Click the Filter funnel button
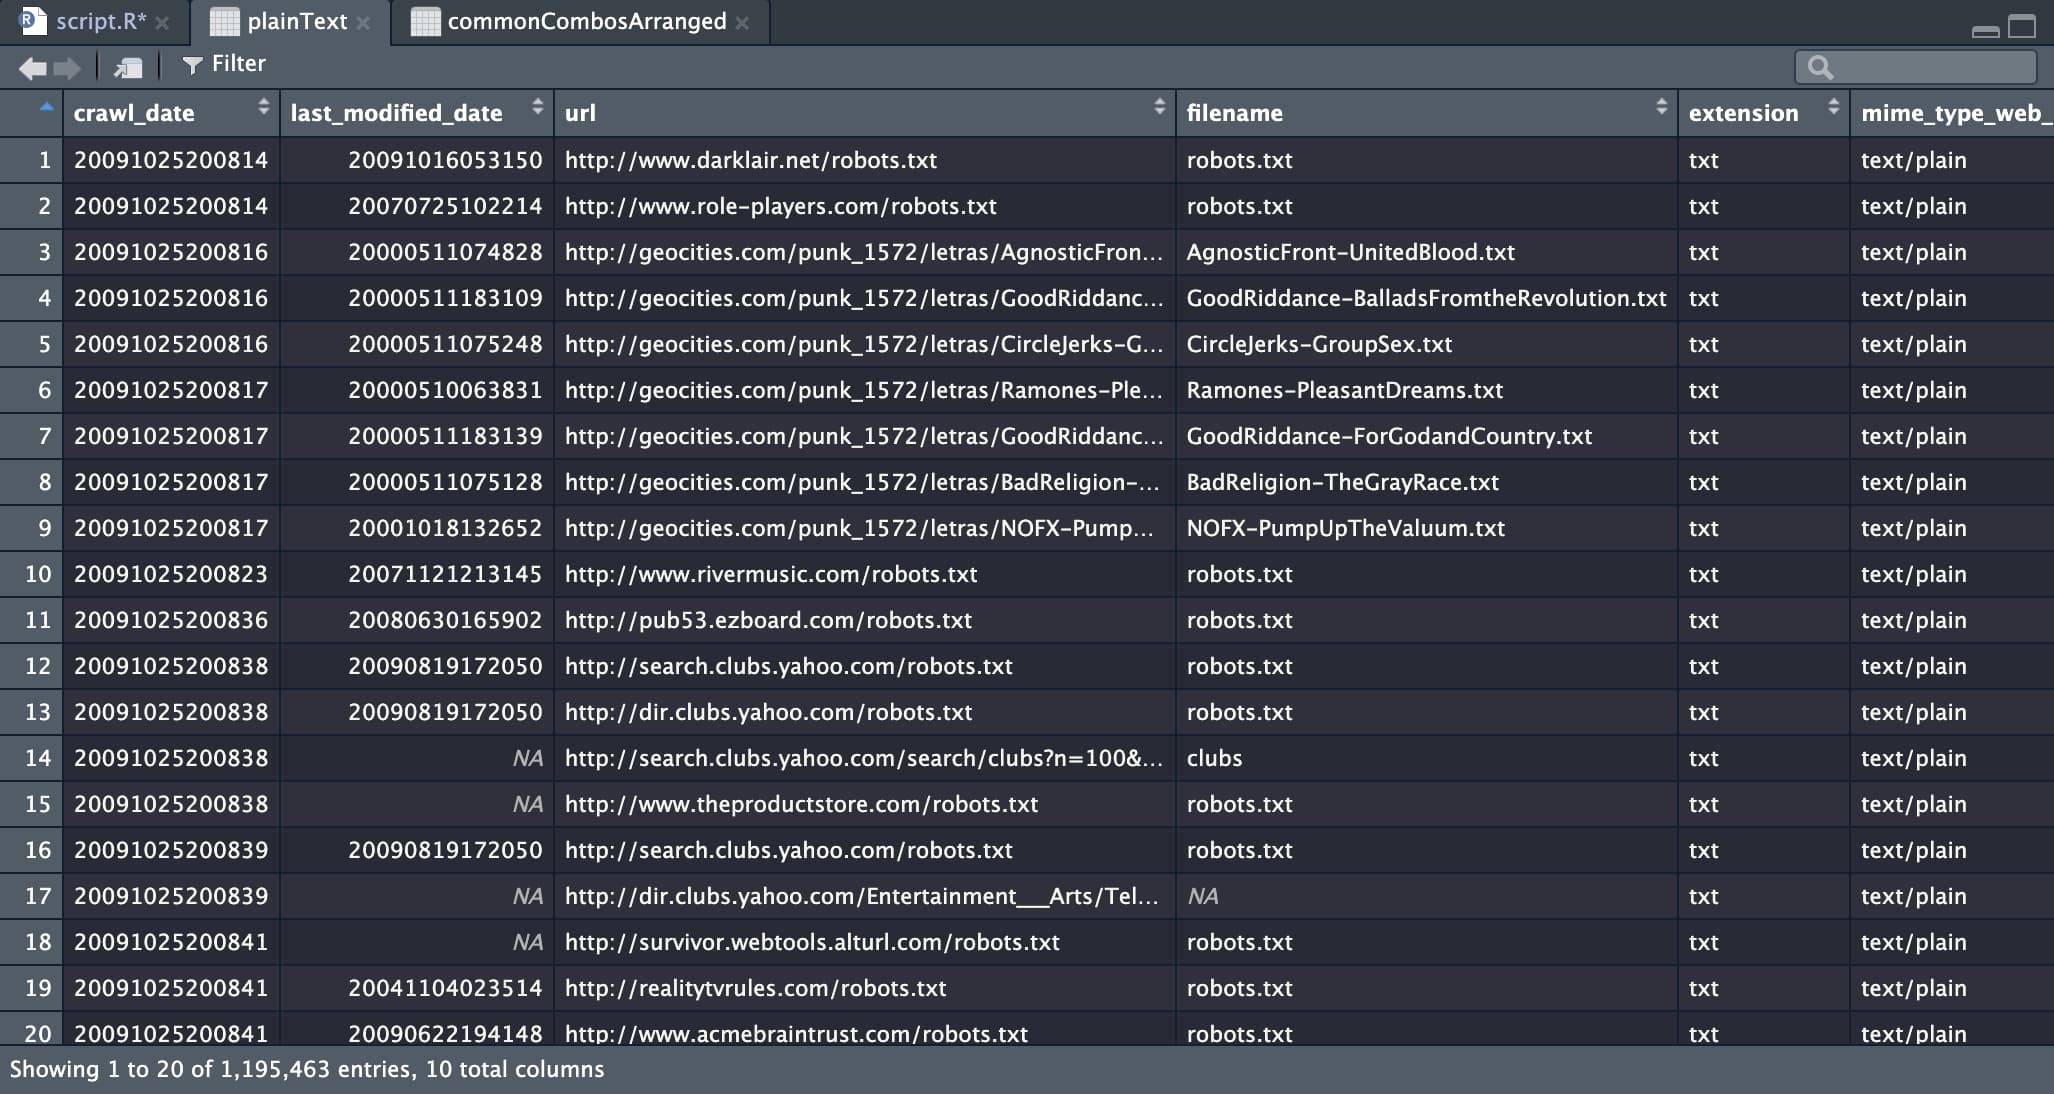 [x=224, y=65]
